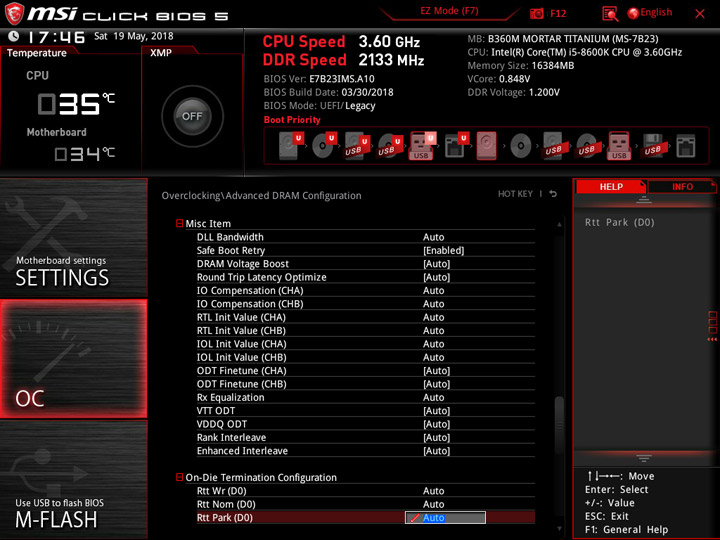Open ODT Finetune (CHA) [Auto] options
This screenshot has width=720, height=540.
[437, 371]
